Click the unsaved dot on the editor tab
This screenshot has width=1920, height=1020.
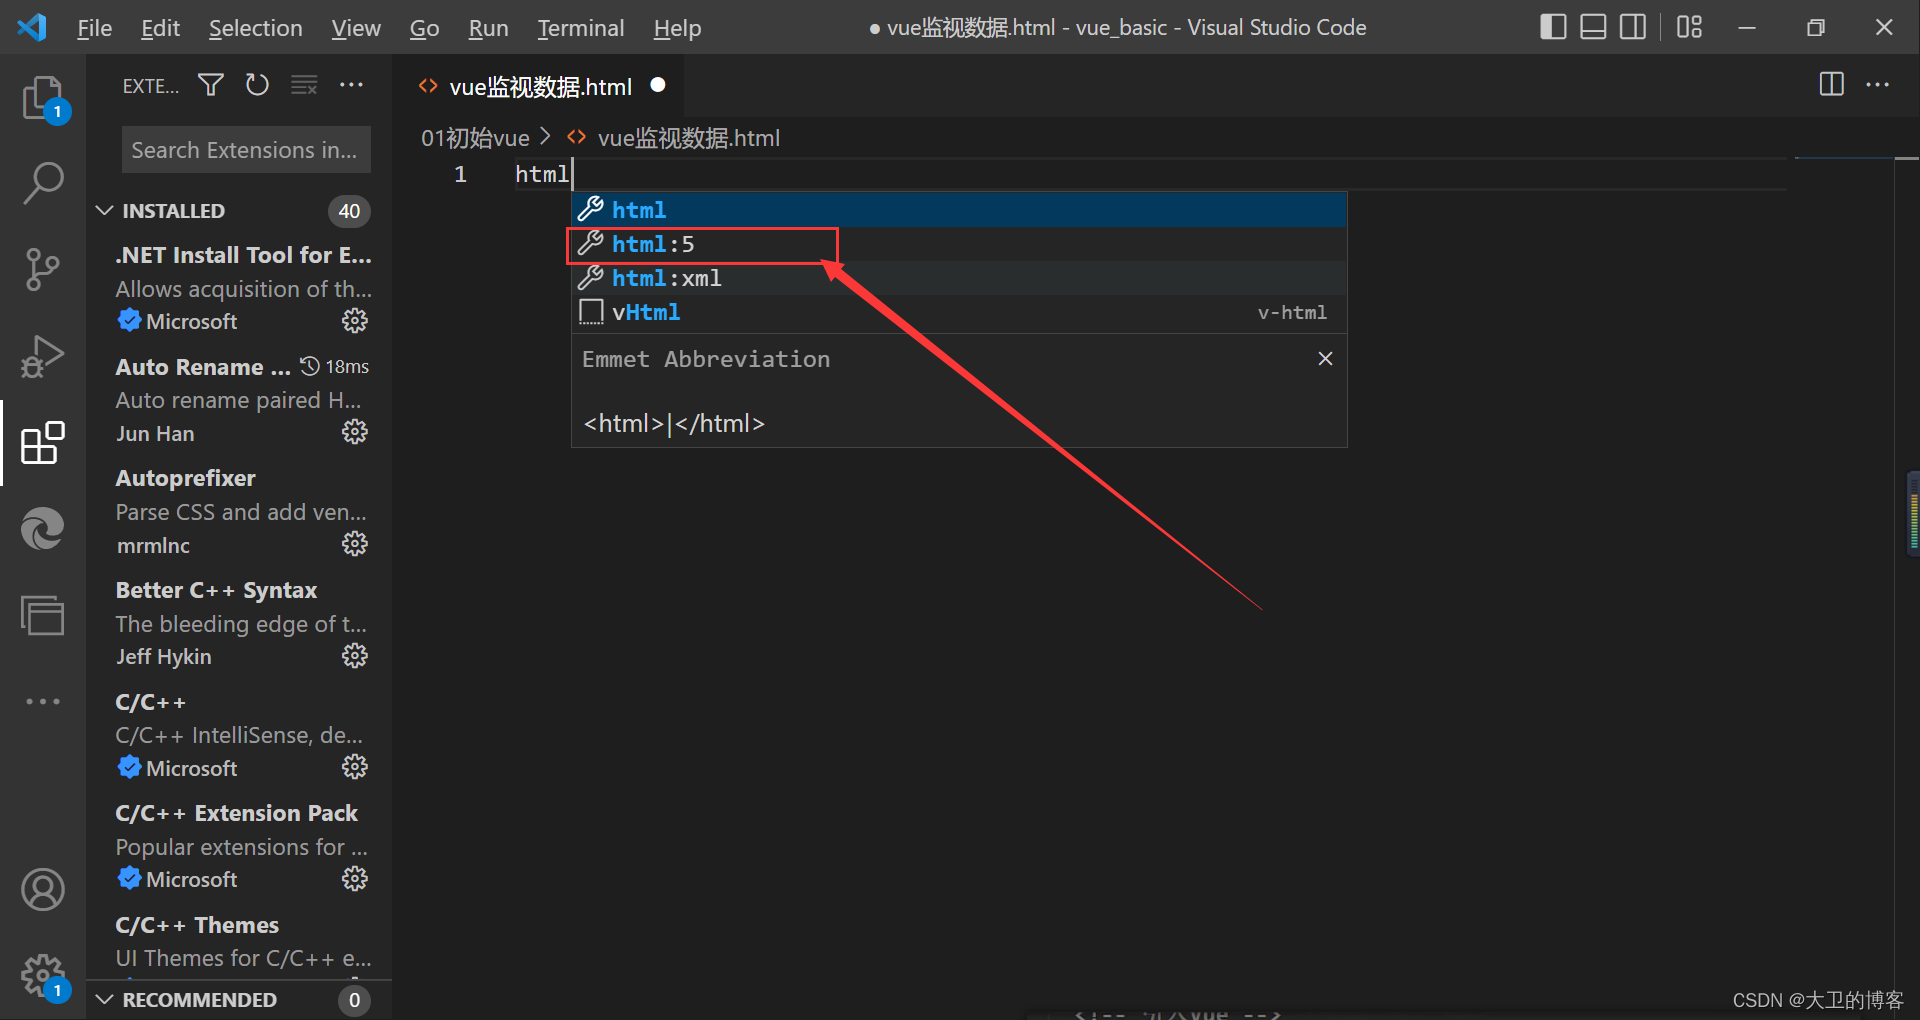[x=658, y=85]
